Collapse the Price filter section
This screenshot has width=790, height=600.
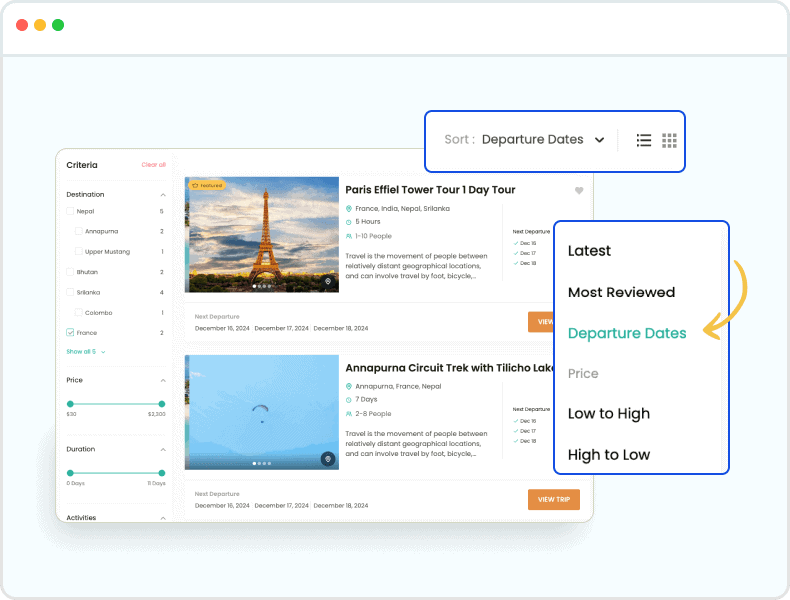[162, 381]
